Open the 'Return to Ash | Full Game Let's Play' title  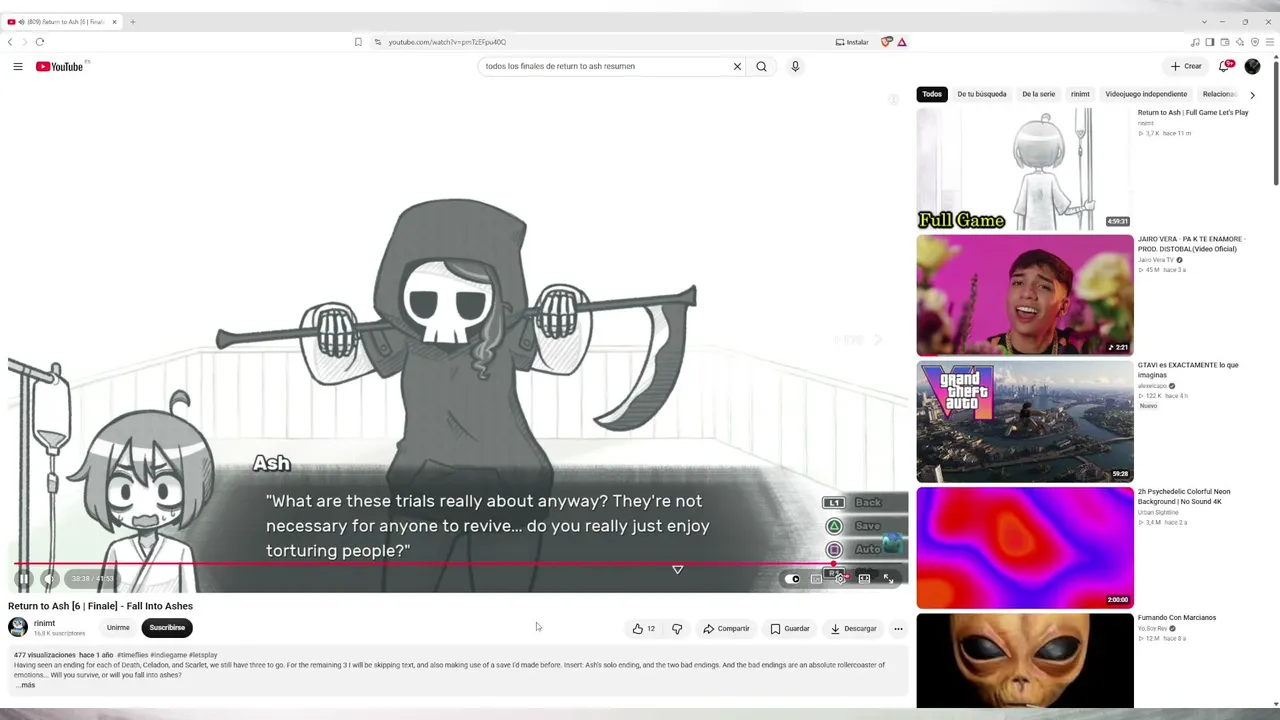click(x=1193, y=113)
